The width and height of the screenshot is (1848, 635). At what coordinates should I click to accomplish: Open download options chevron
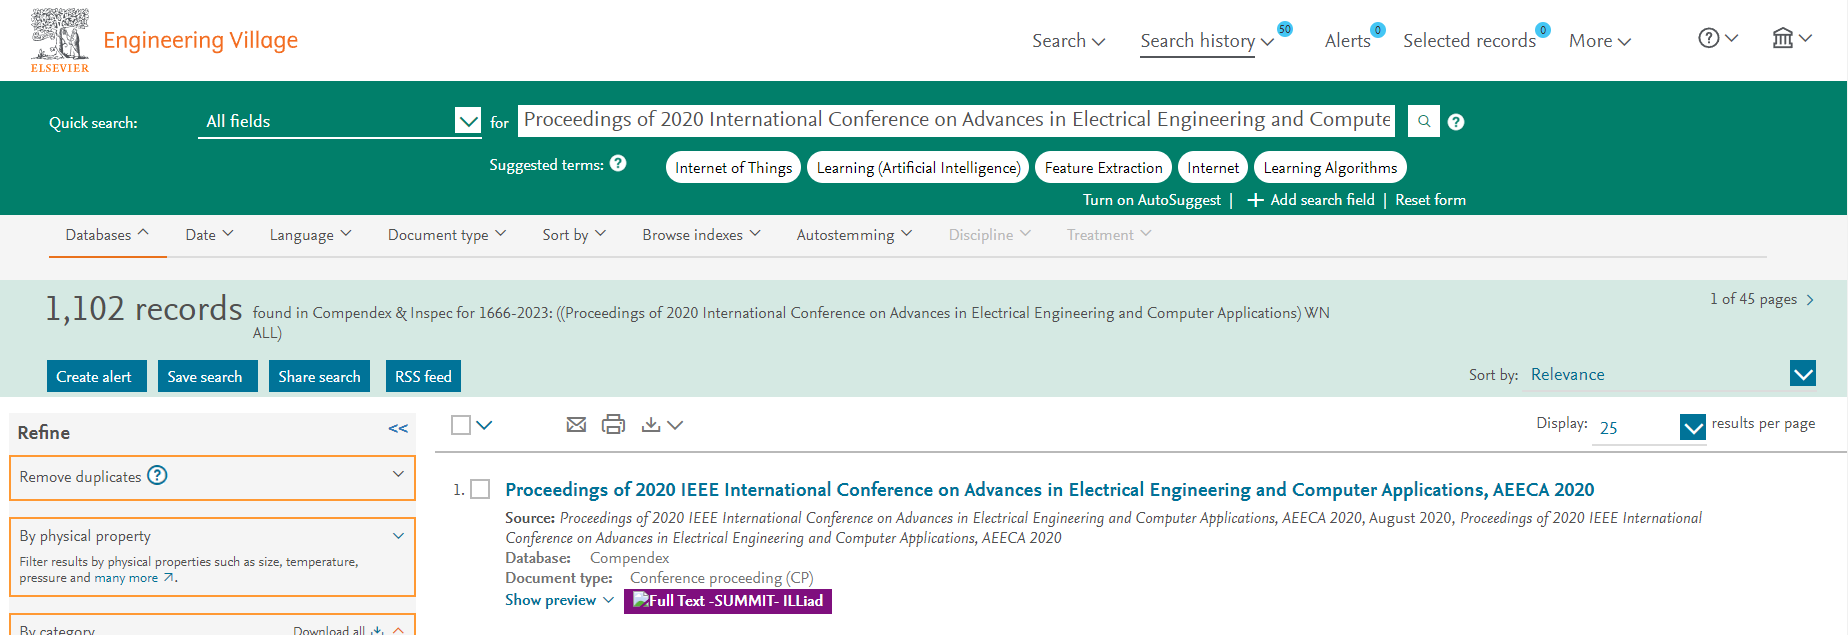[675, 425]
